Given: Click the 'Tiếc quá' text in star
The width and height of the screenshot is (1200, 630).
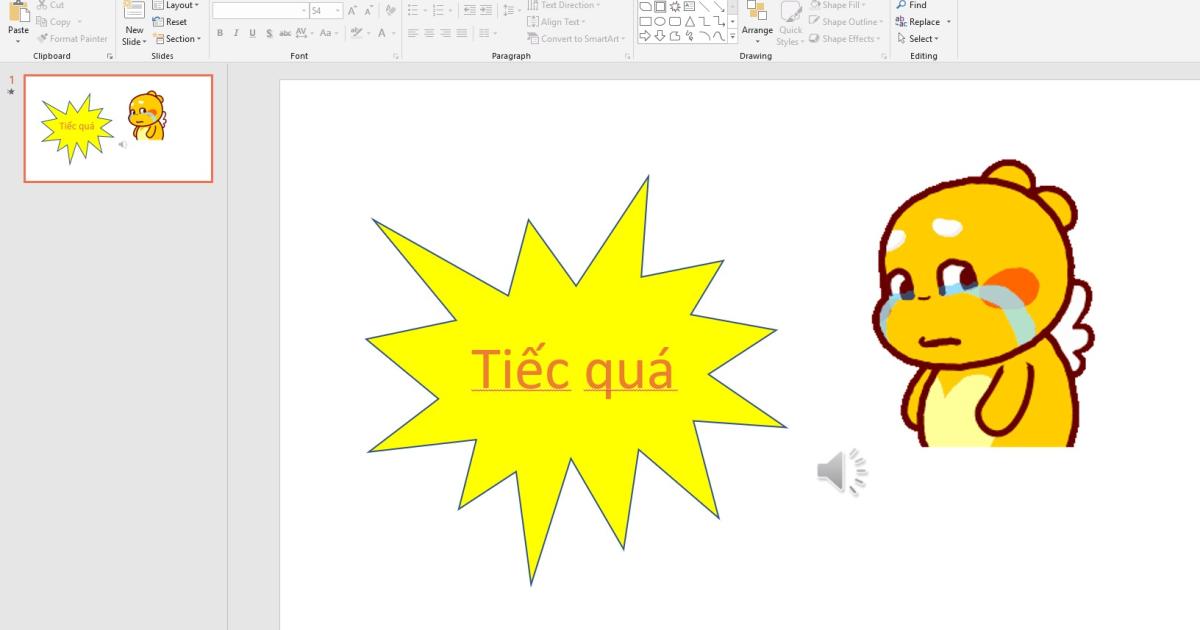Looking at the screenshot, I should point(573,370).
